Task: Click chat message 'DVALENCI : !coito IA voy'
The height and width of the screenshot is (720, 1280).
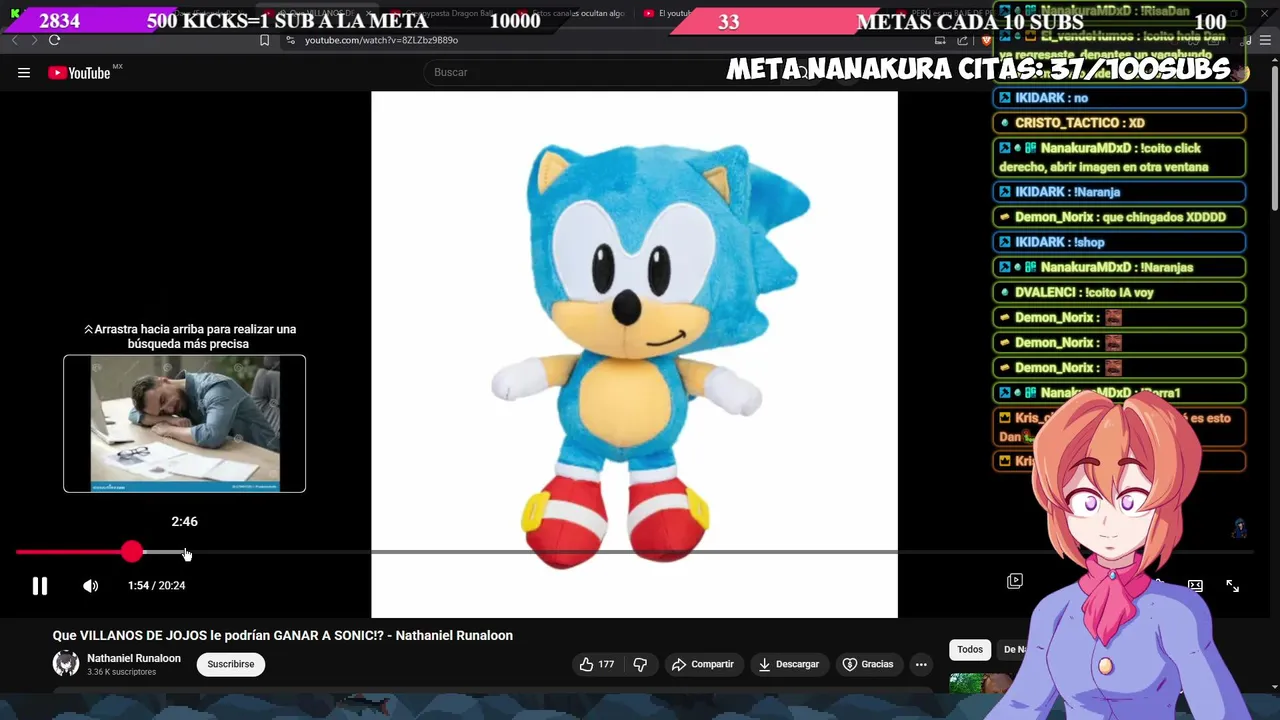Action: click(x=1119, y=293)
